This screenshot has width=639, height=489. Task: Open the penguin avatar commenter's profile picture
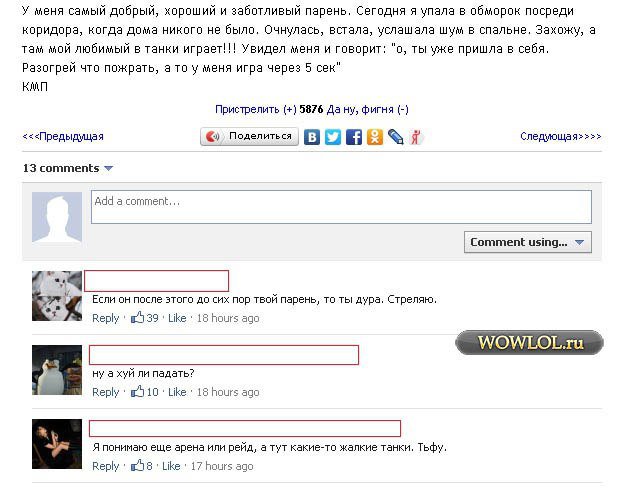pyautogui.click(x=57, y=370)
